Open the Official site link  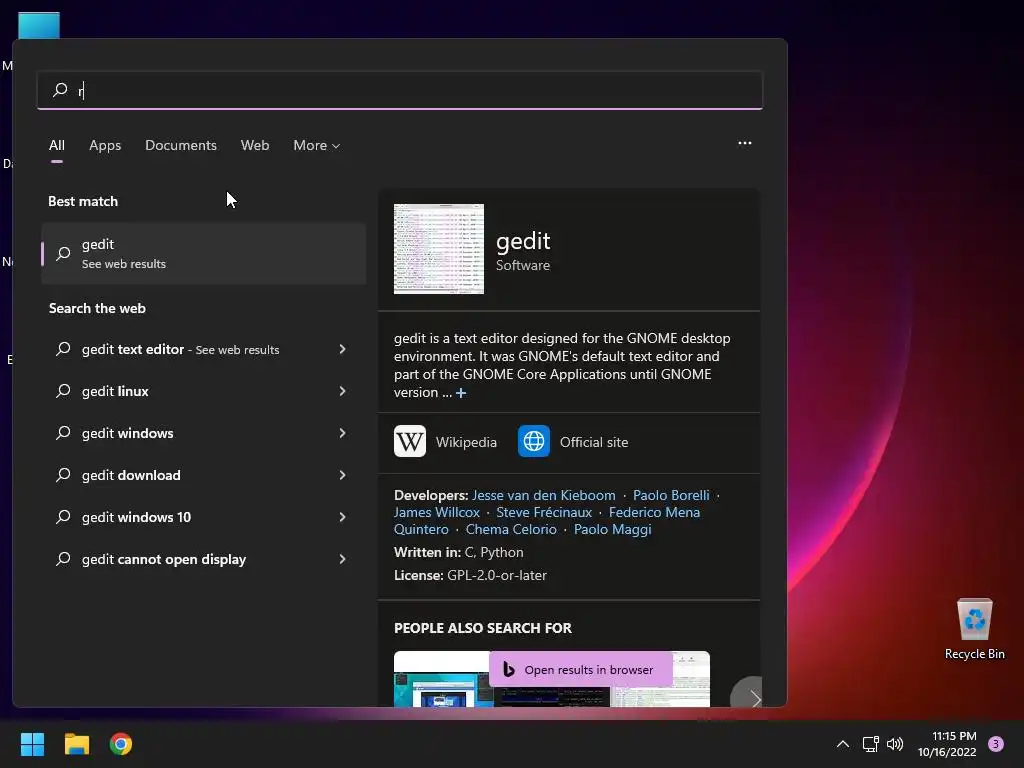click(594, 442)
